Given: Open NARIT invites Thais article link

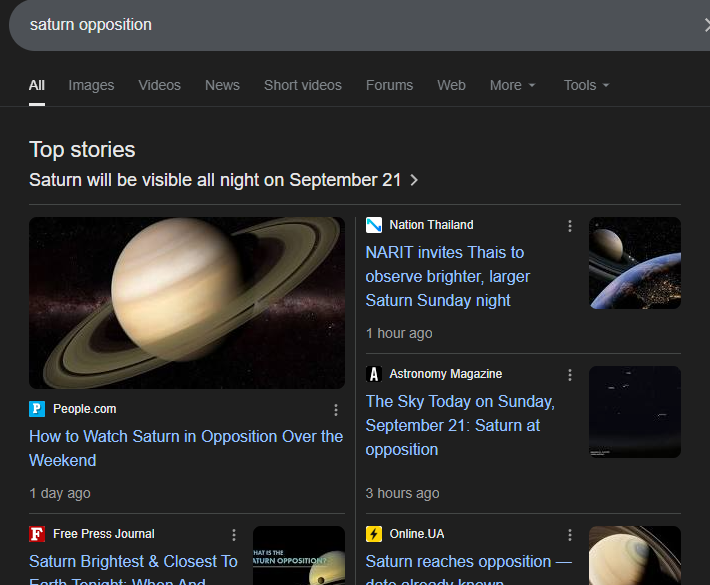Looking at the screenshot, I should click(x=447, y=276).
